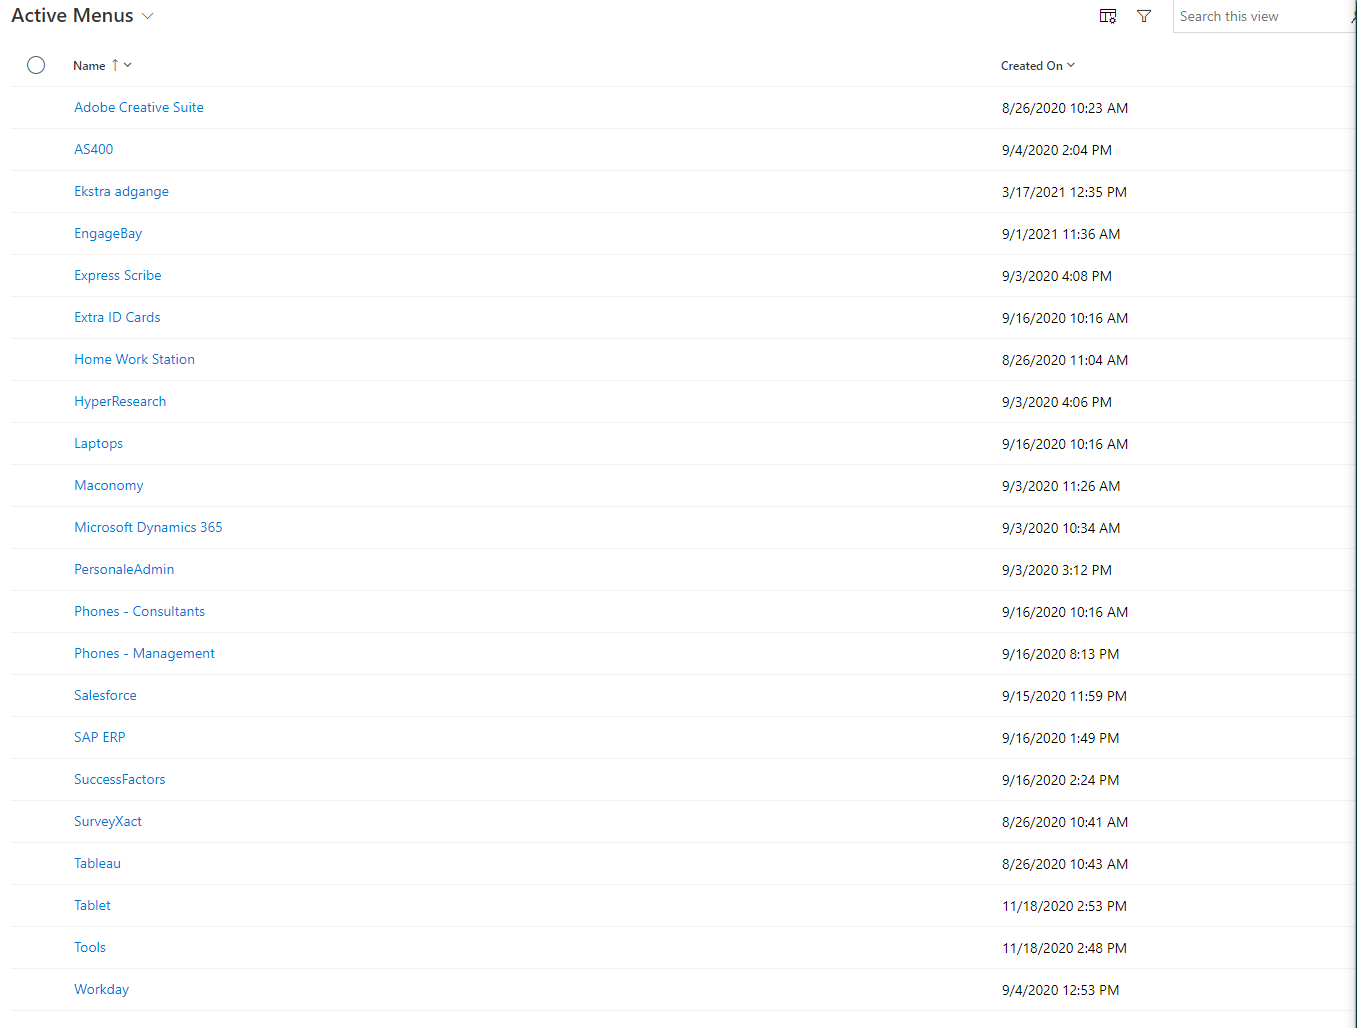Click the filter funnel icon
The image size is (1357, 1028).
pos(1144,16)
